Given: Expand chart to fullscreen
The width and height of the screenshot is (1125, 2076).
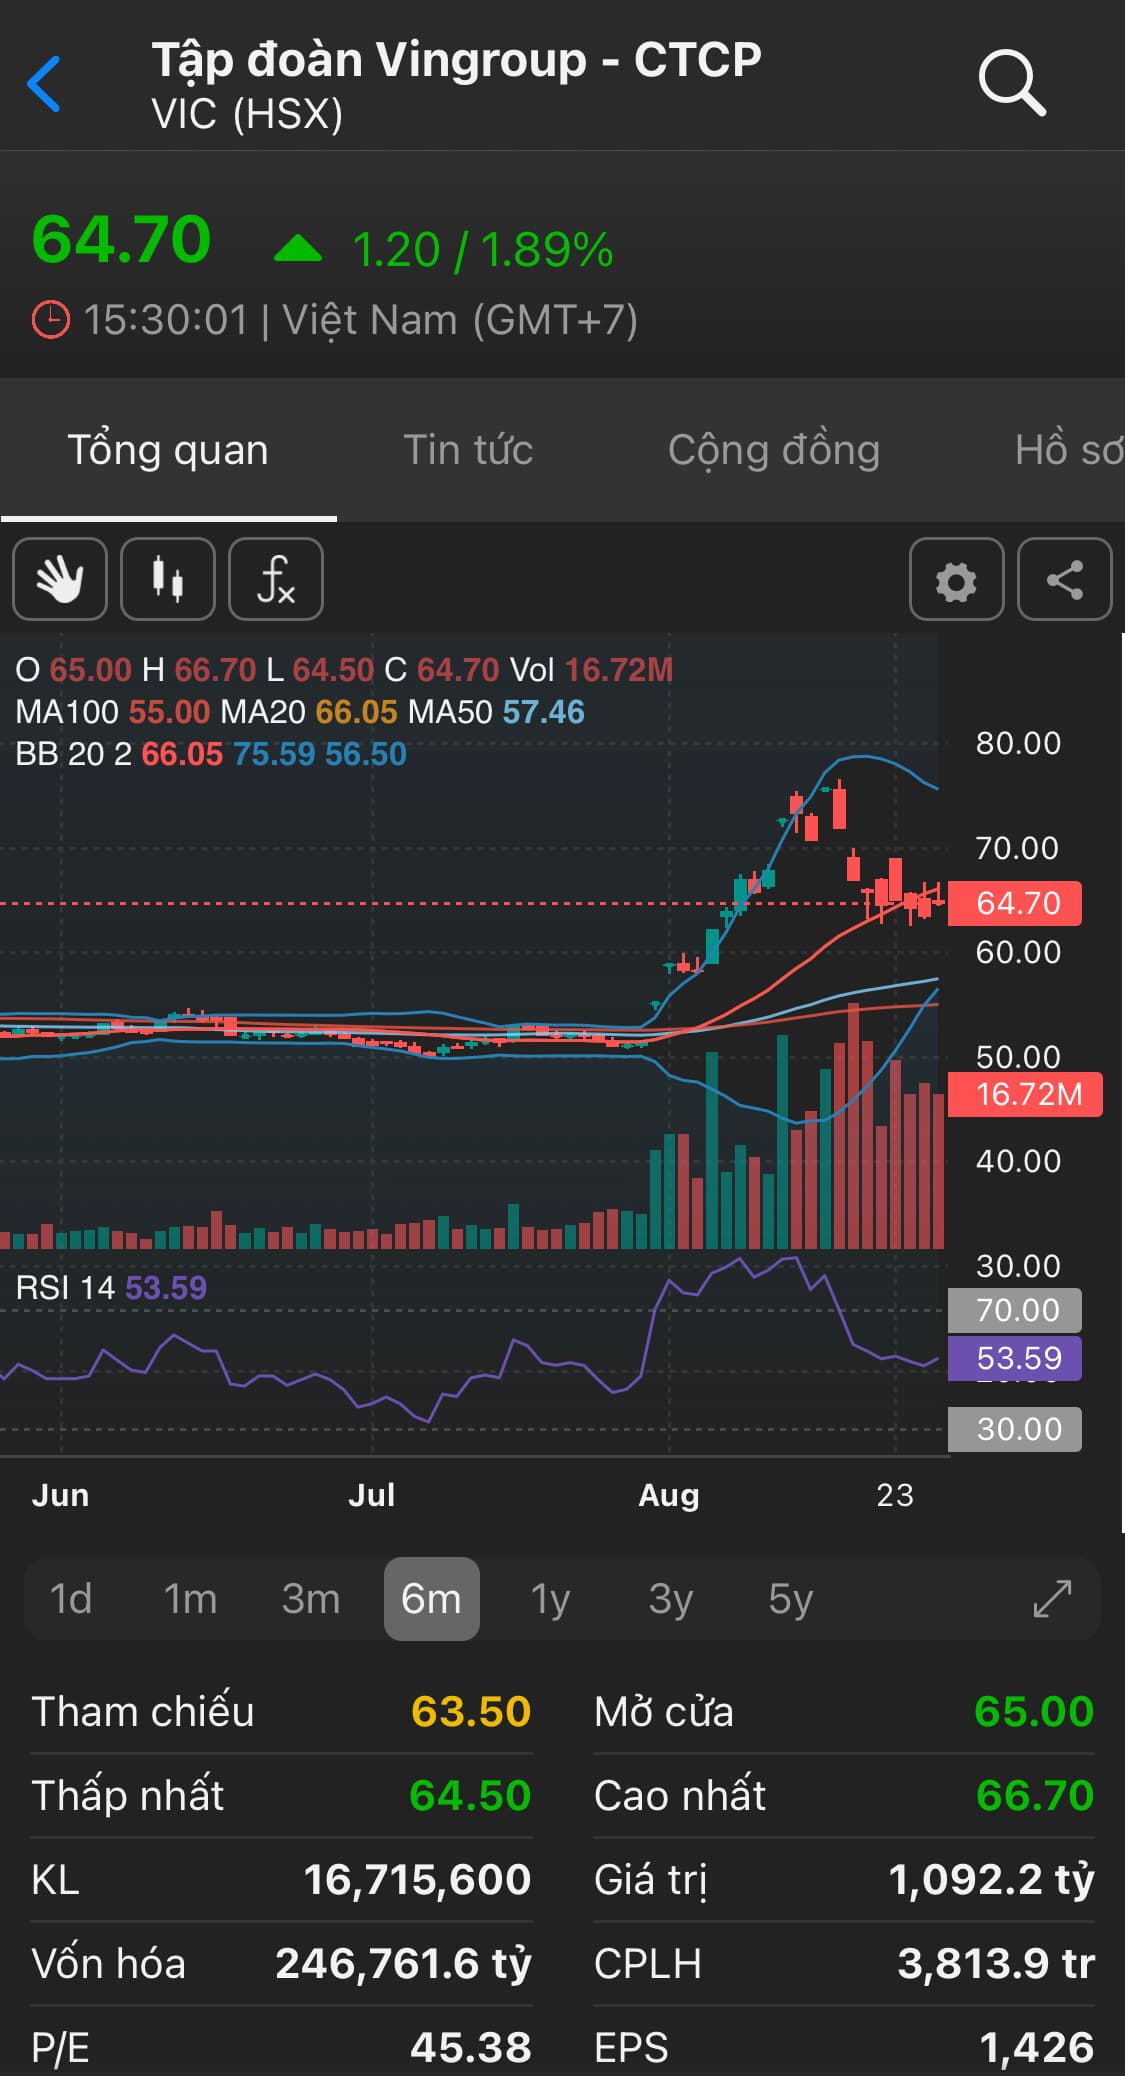Looking at the screenshot, I should [x=1052, y=1598].
